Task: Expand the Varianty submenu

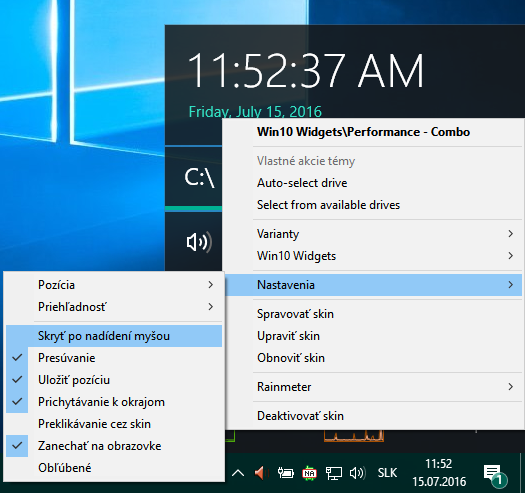Action: (x=373, y=234)
